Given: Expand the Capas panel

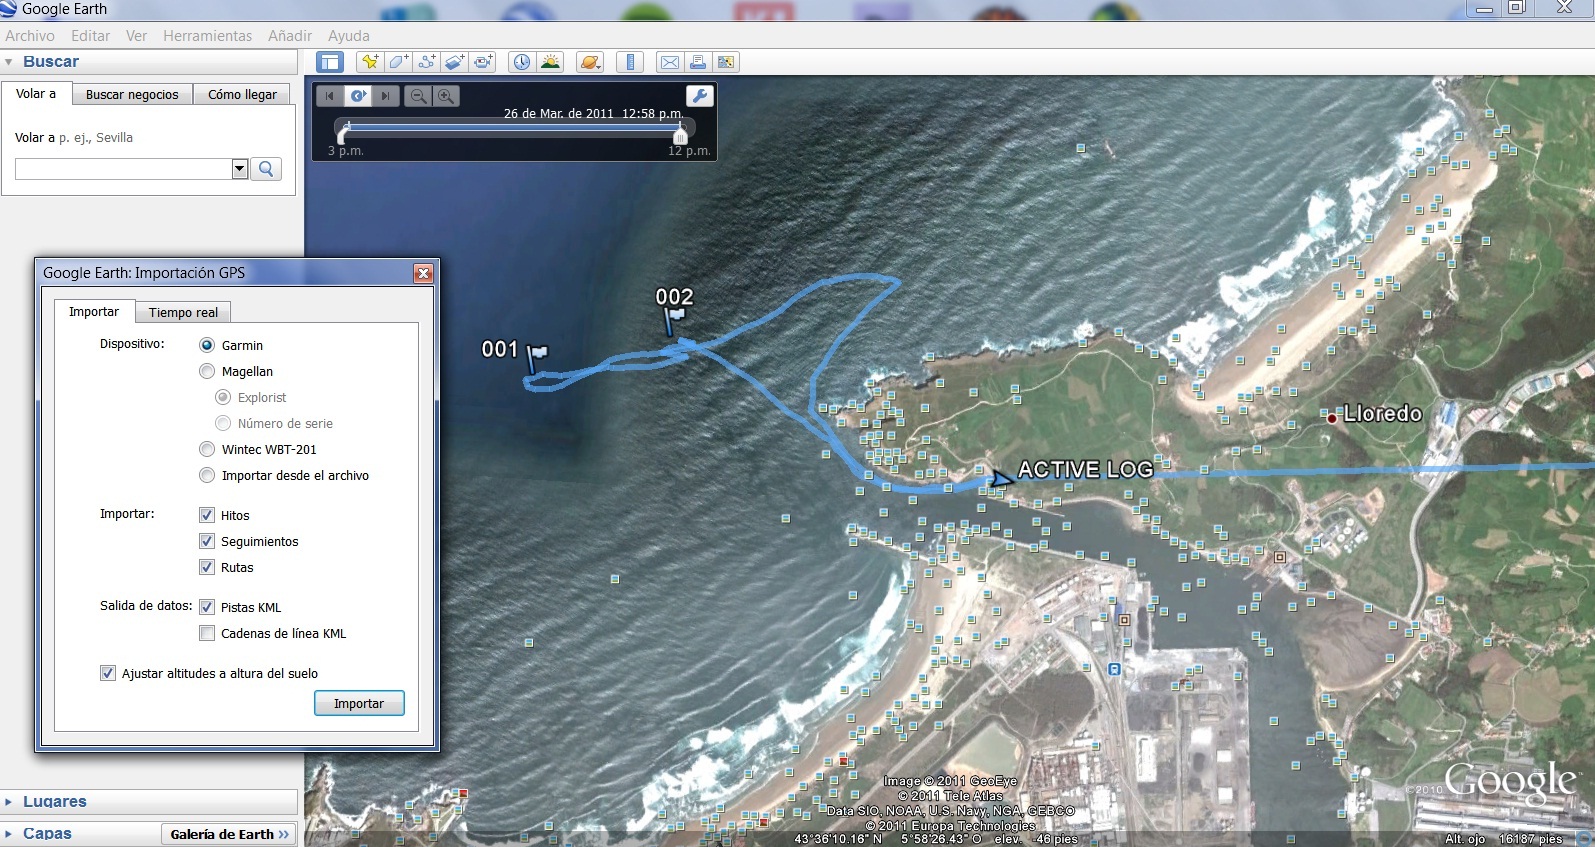Looking at the screenshot, I should [x=9, y=833].
